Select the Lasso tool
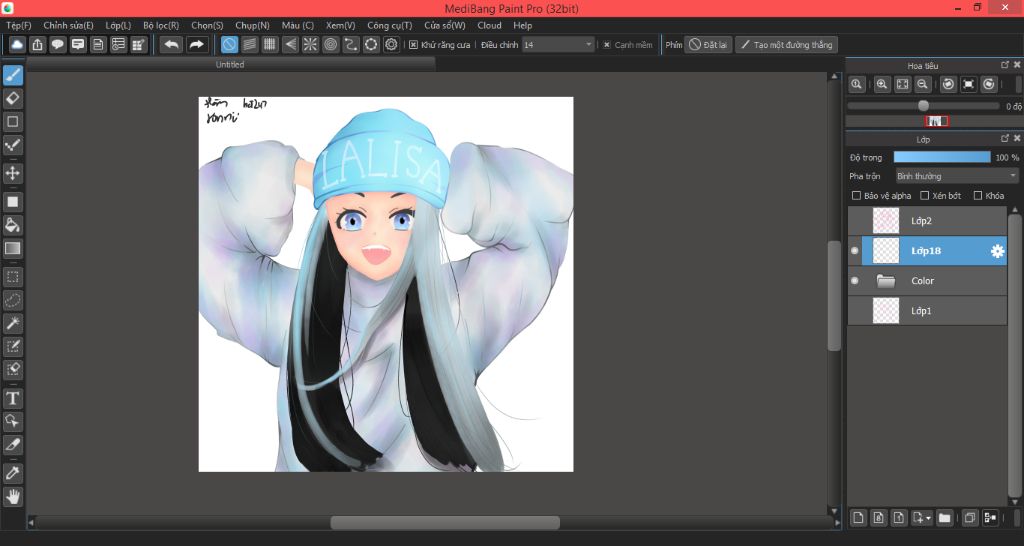1024x546 pixels. [12, 300]
